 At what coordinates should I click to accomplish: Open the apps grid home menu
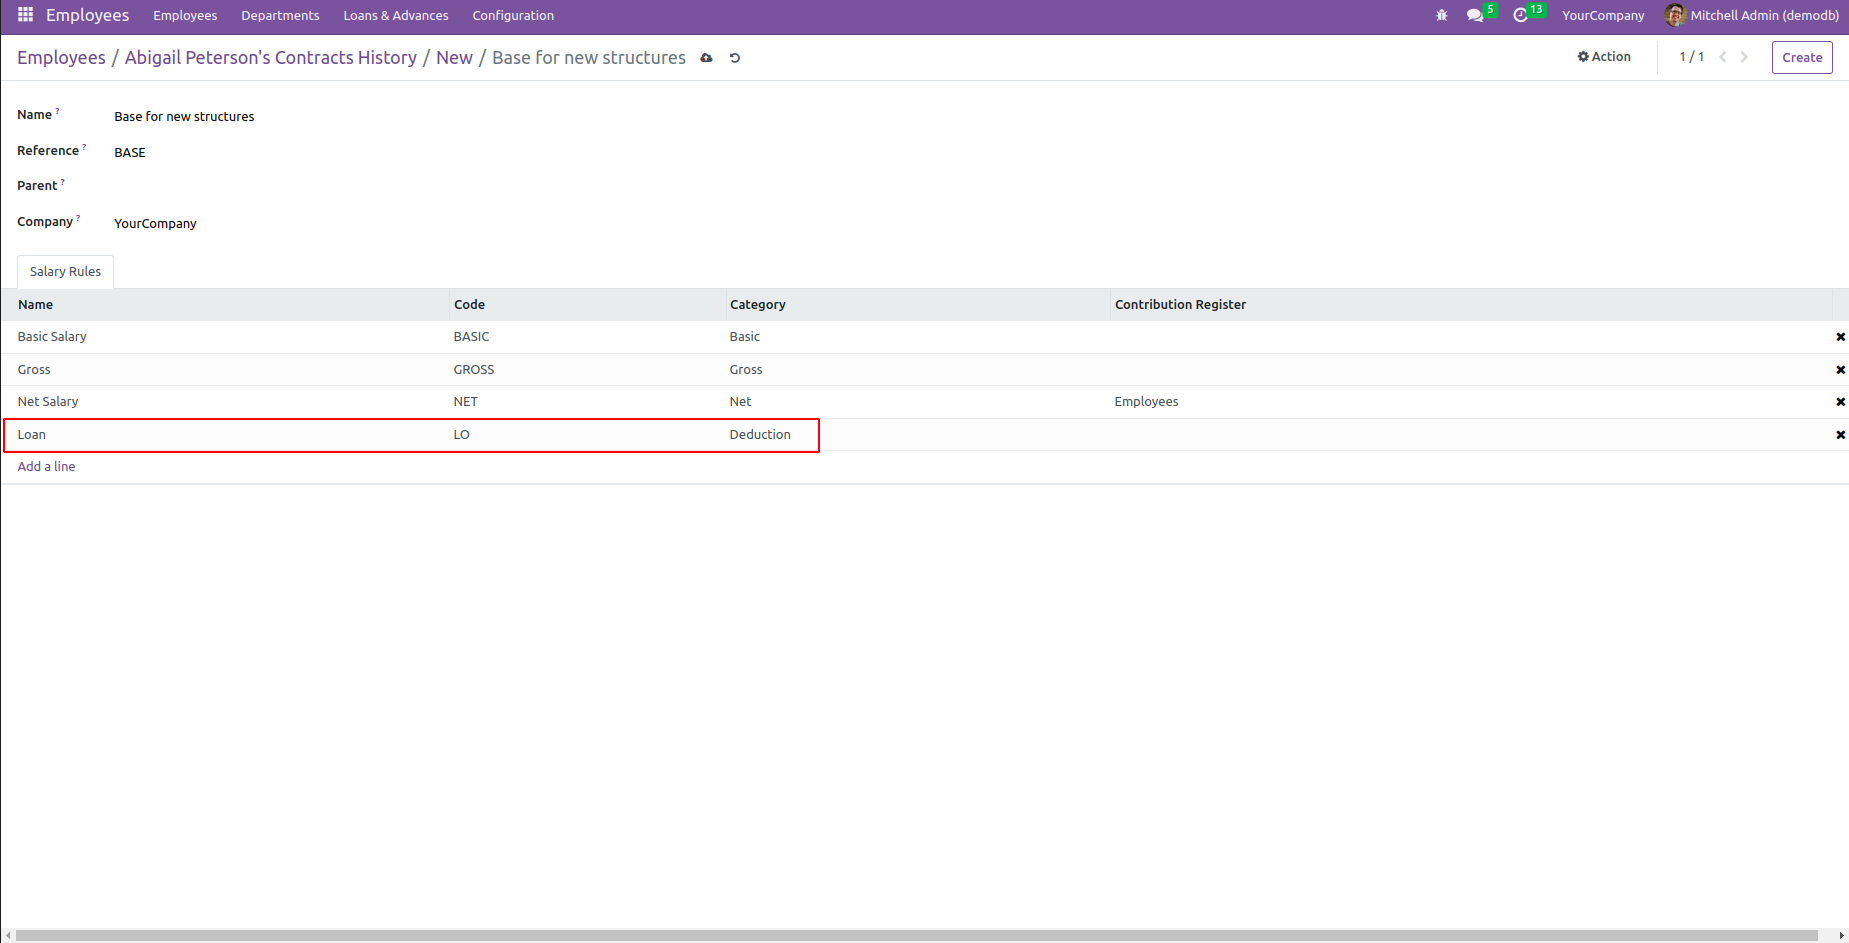pos(25,15)
